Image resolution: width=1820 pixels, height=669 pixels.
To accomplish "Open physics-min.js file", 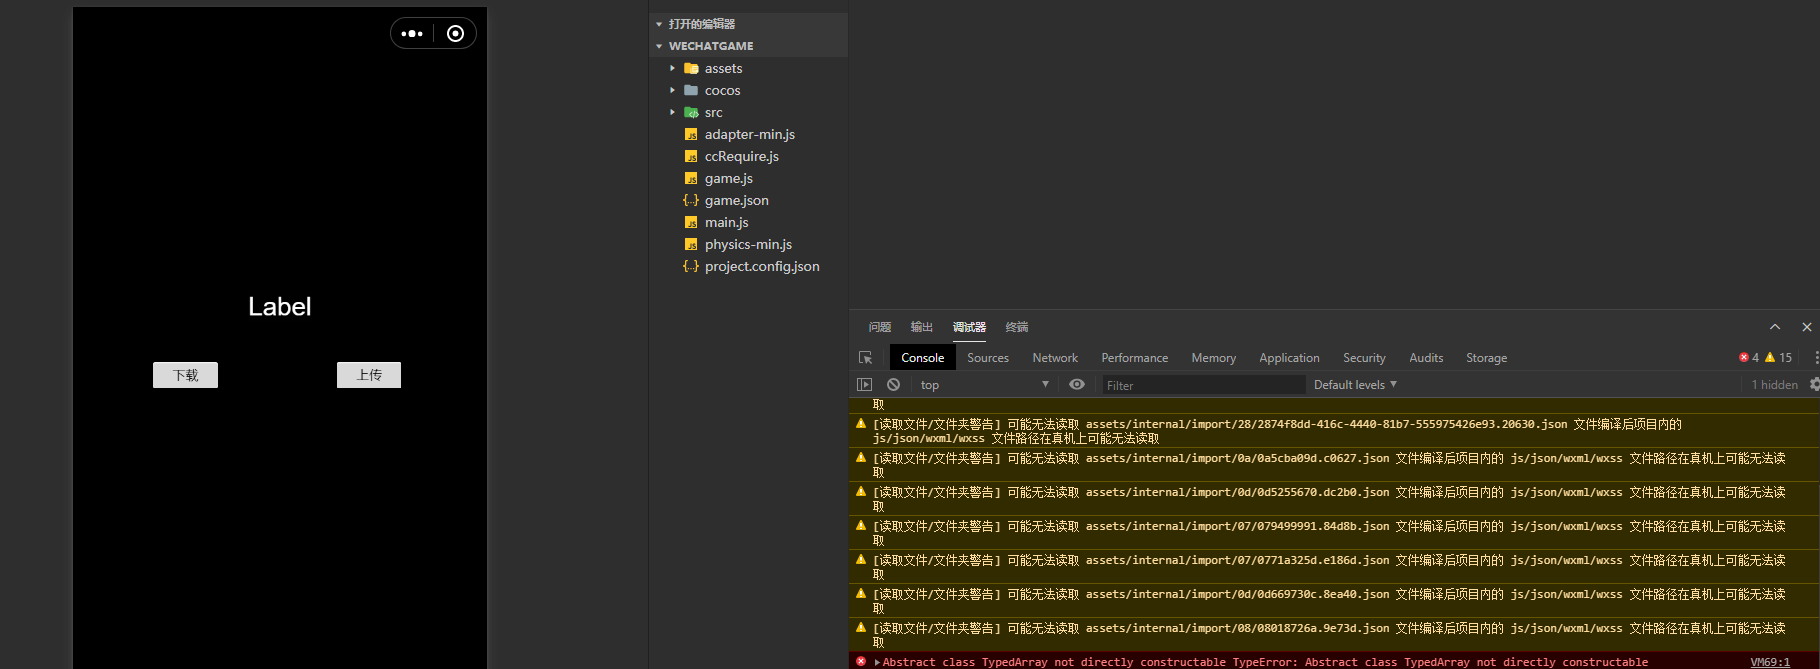I will [x=749, y=244].
